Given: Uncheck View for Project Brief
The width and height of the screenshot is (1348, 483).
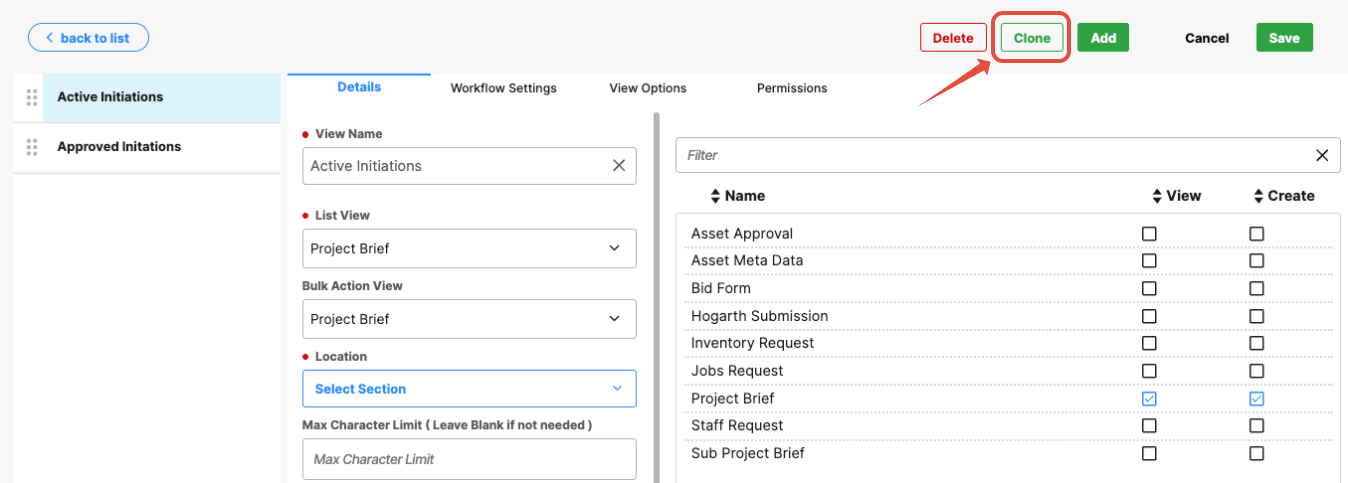Looking at the screenshot, I should 1149,399.
